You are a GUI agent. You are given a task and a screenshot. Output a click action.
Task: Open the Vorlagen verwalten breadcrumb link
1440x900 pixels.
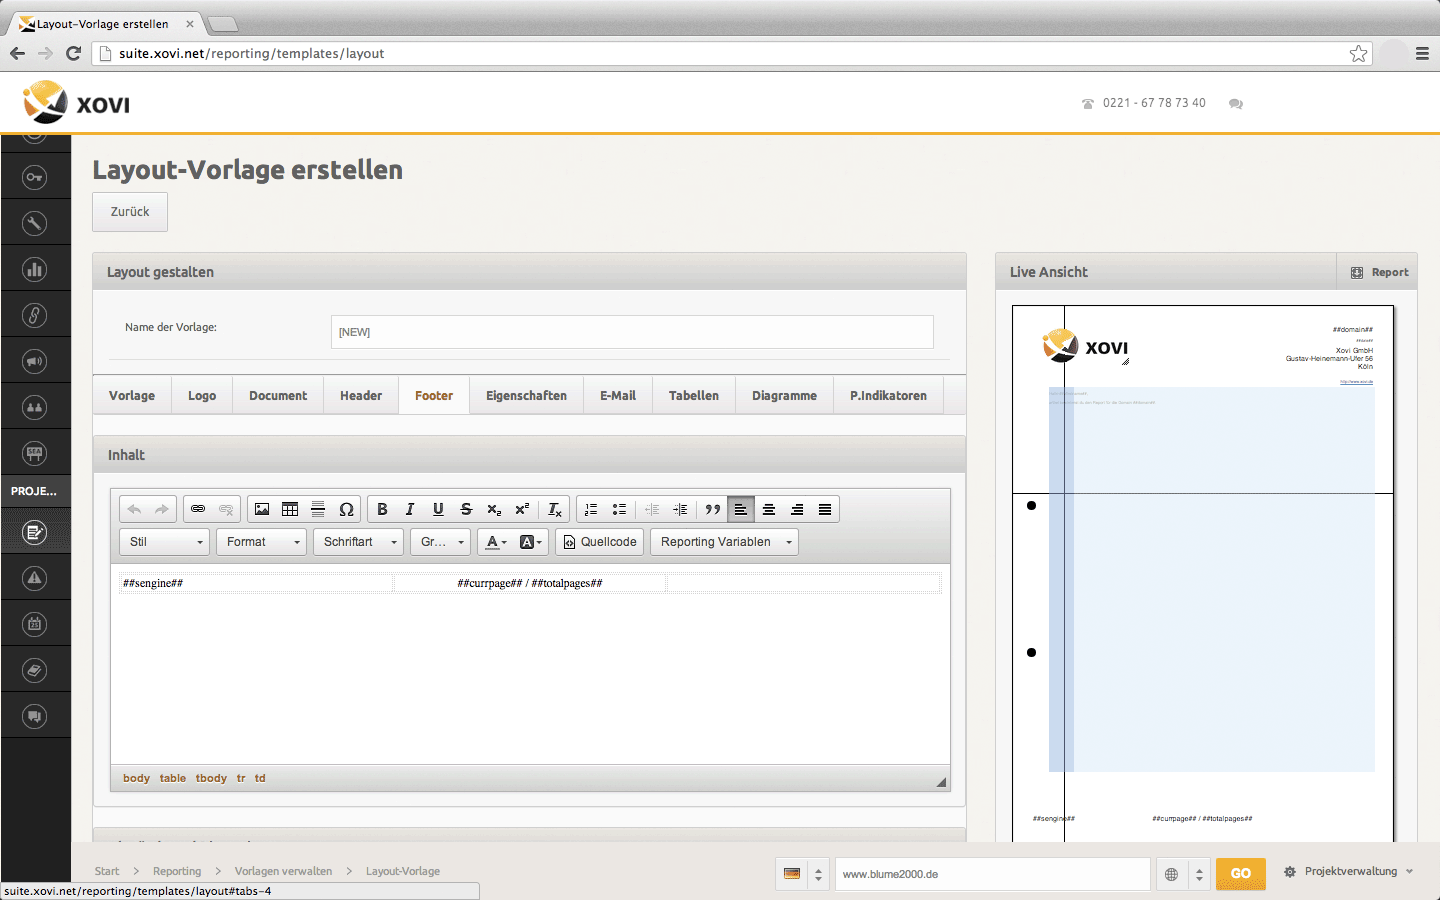(x=283, y=872)
